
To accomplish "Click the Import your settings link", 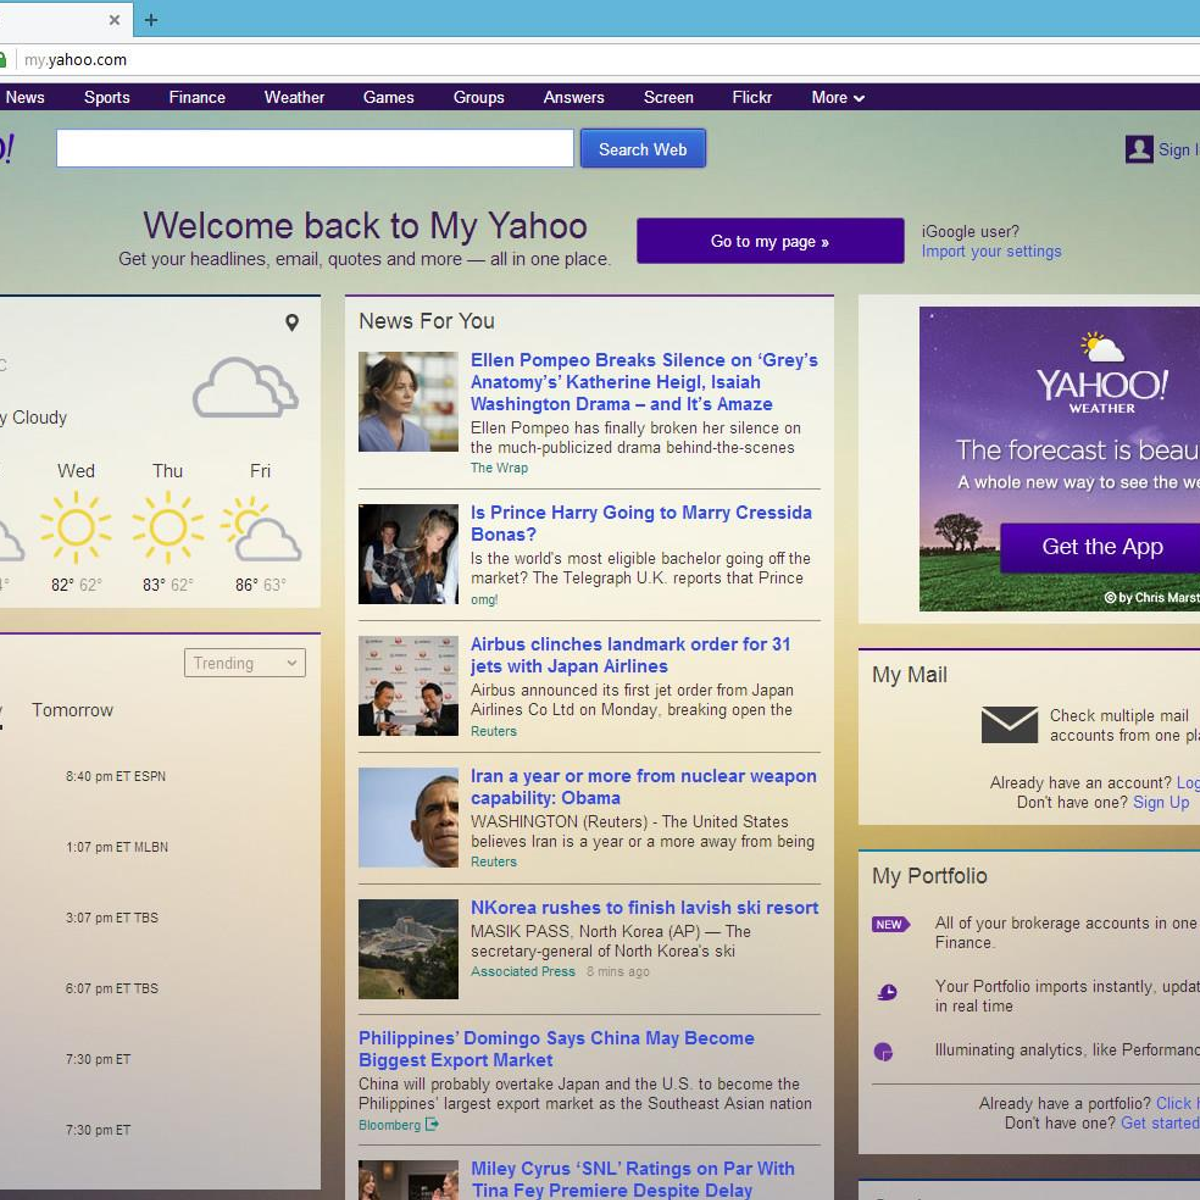I will (x=990, y=251).
